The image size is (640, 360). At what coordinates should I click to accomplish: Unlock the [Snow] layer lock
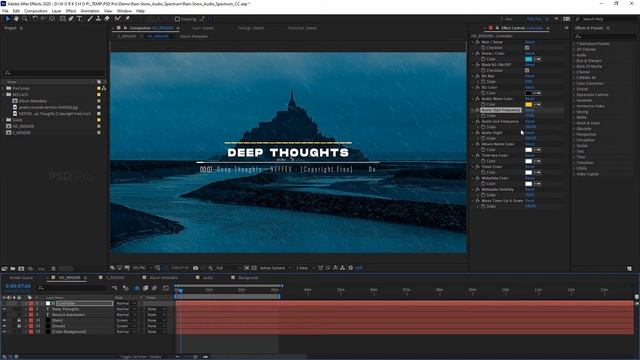(x=19, y=326)
